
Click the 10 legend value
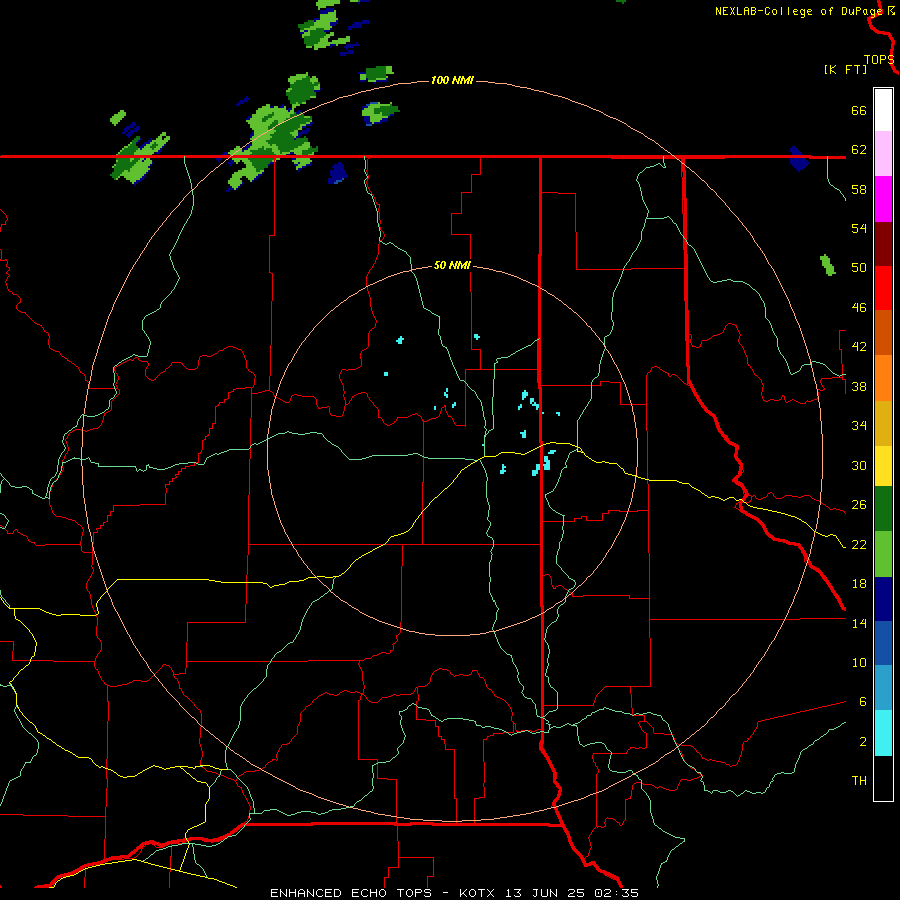point(859,663)
